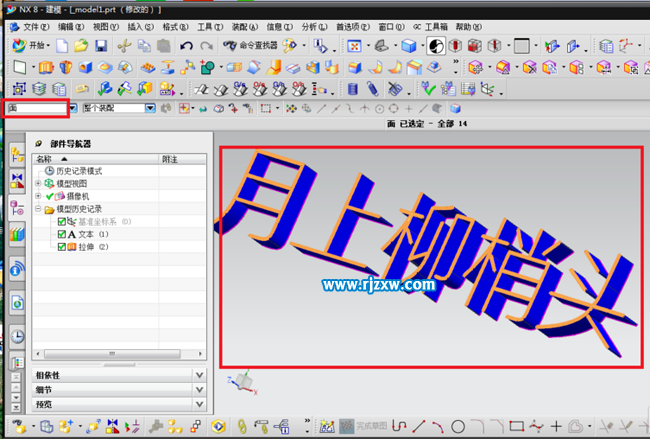Select the Line sketch tool
The width and height of the screenshot is (650, 439).
(x=419, y=426)
